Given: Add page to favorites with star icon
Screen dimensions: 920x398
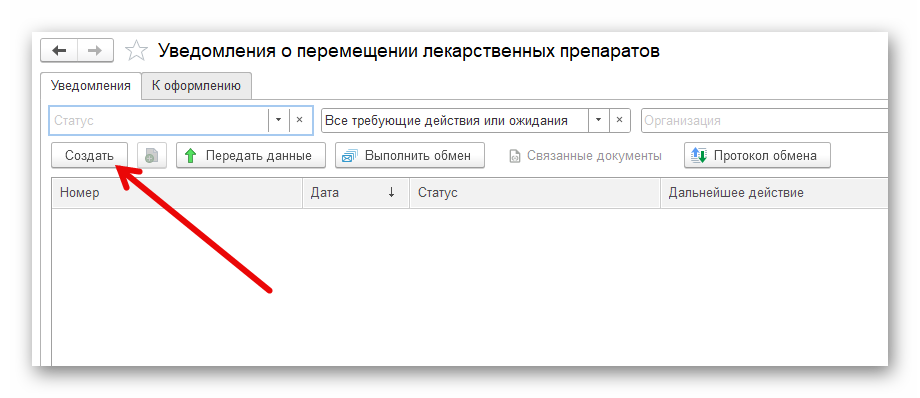Looking at the screenshot, I should point(136,51).
